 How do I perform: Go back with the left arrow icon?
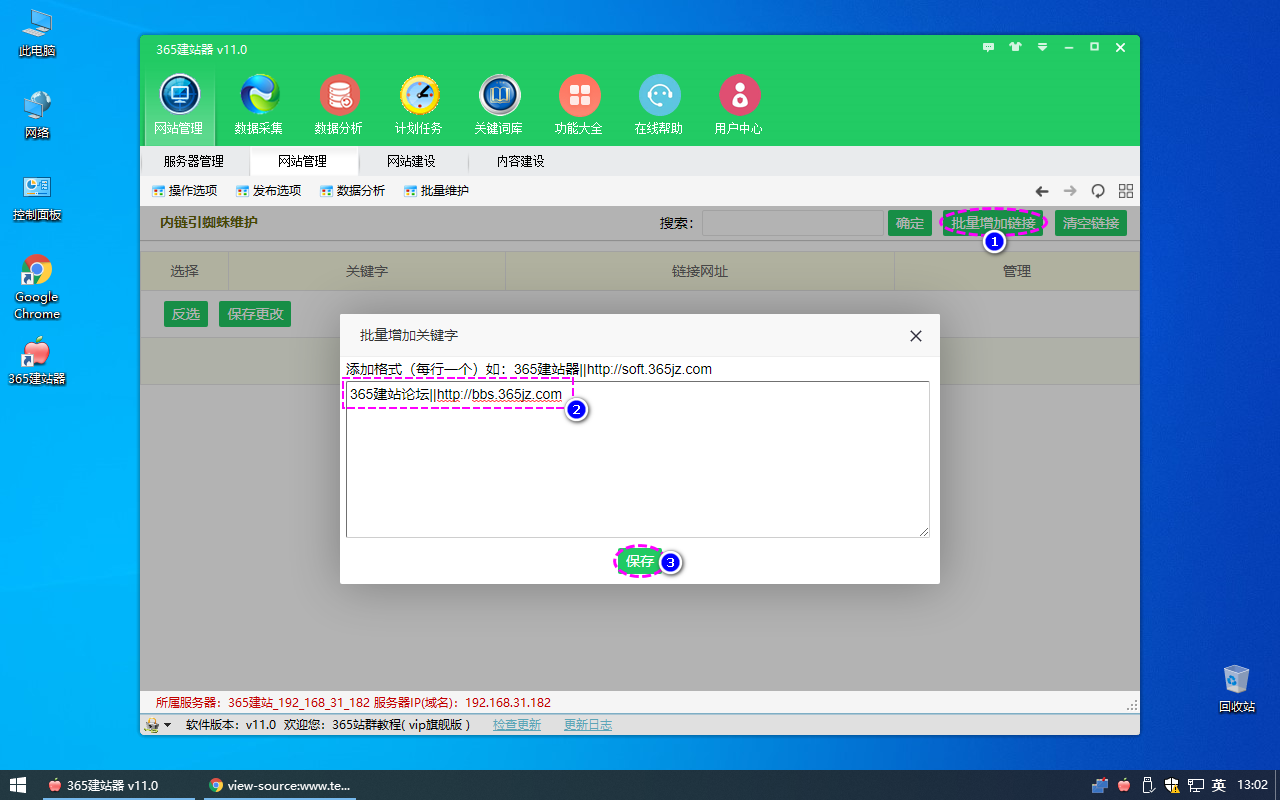(x=1042, y=191)
